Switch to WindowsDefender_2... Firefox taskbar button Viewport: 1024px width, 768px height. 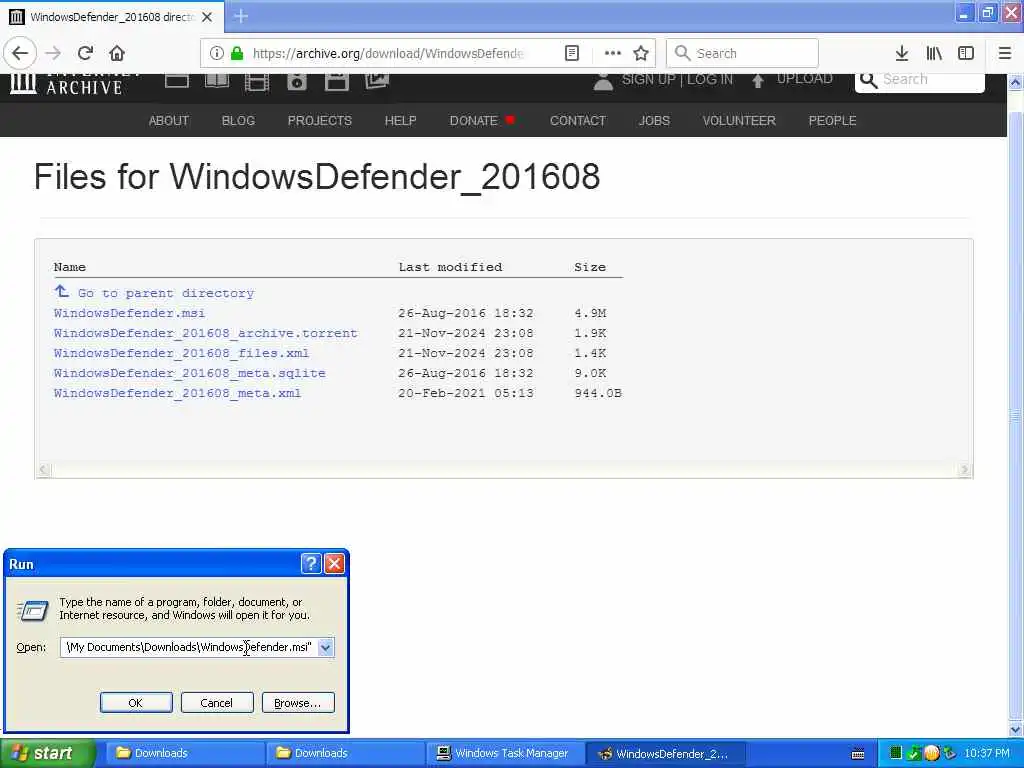tap(665, 754)
